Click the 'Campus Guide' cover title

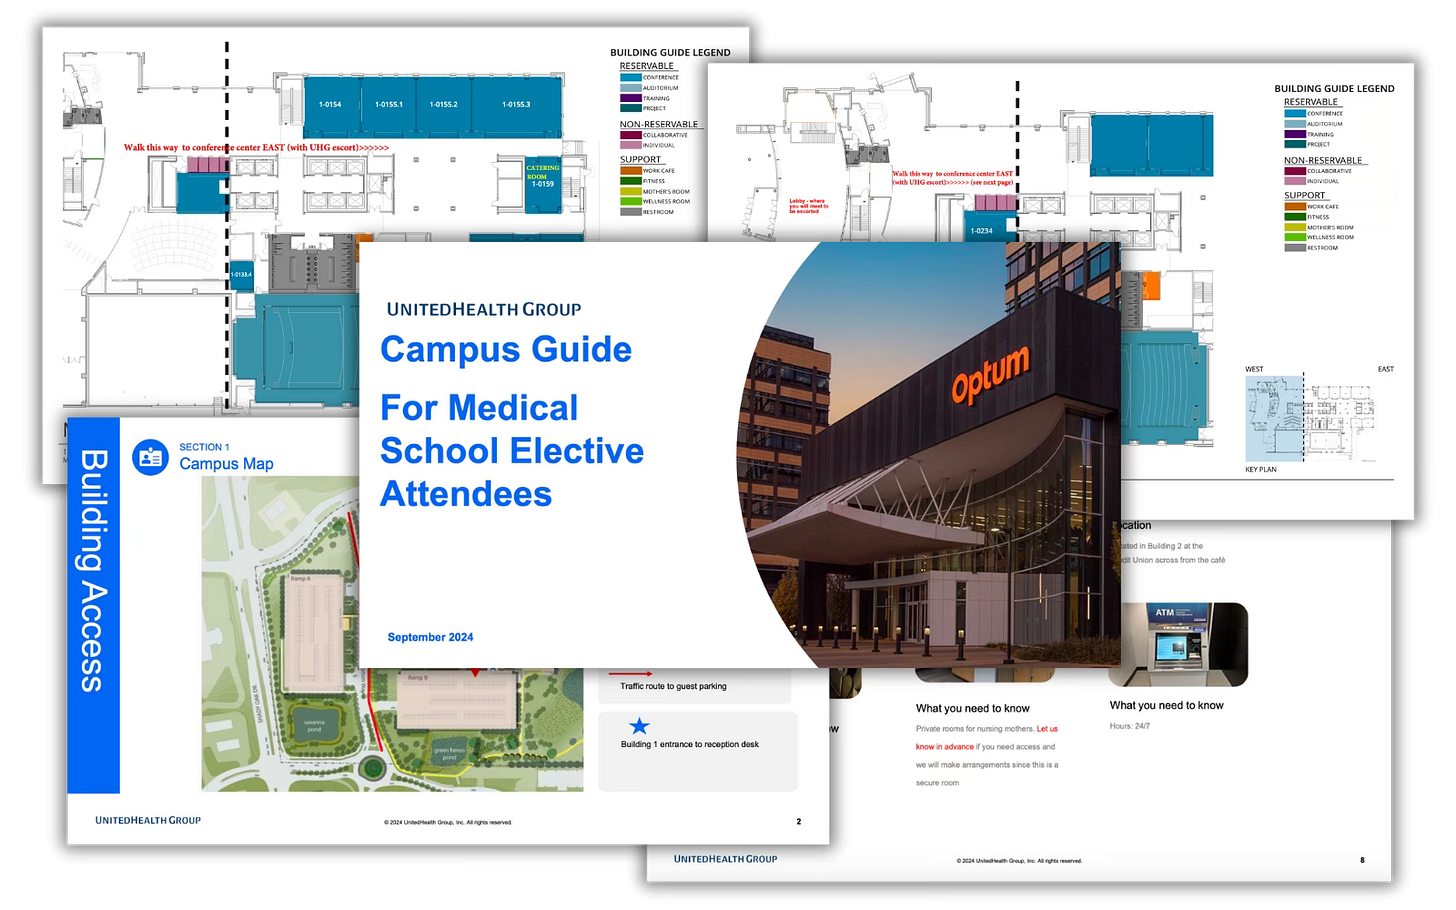[506, 349]
